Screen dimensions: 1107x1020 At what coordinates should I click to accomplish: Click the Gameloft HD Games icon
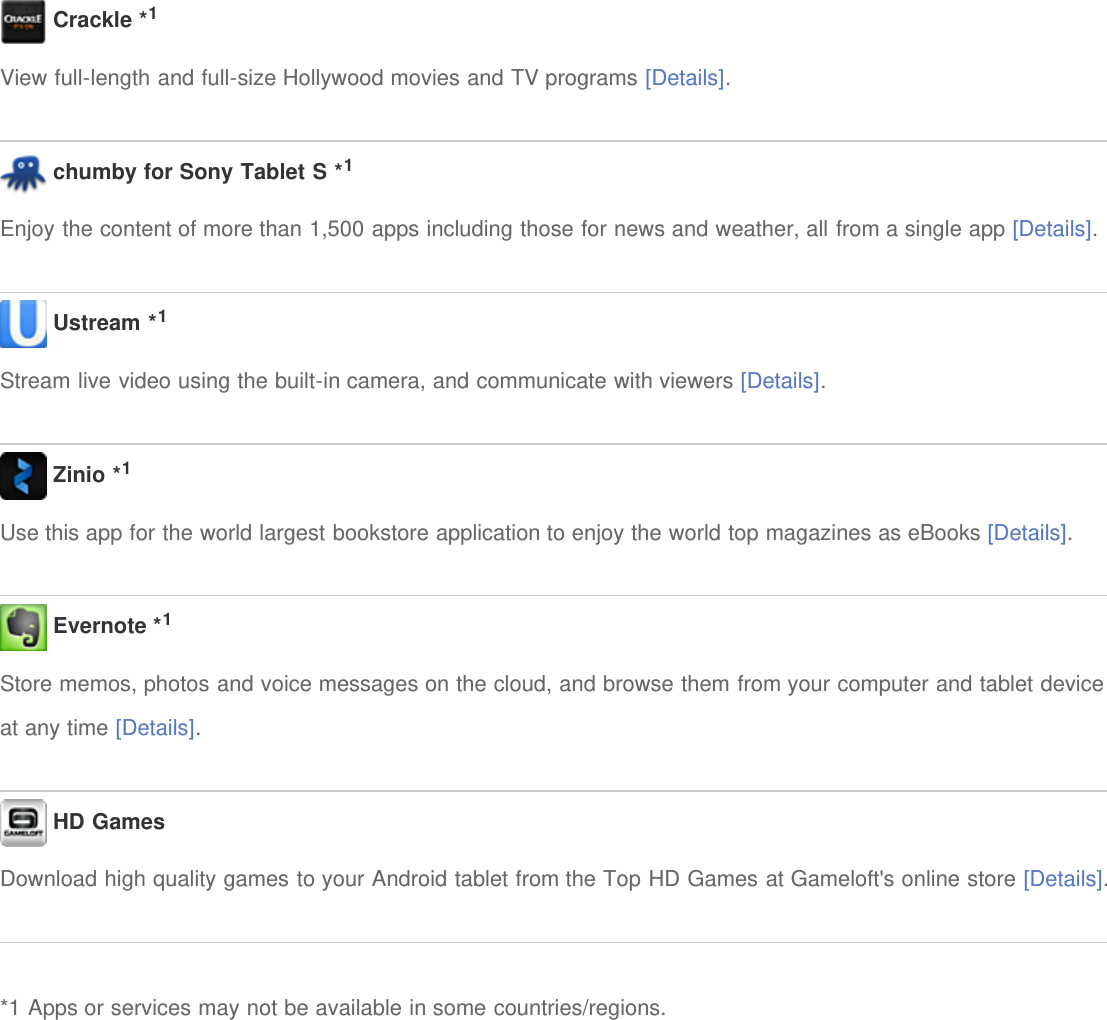pyautogui.click(x=23, y=822)
